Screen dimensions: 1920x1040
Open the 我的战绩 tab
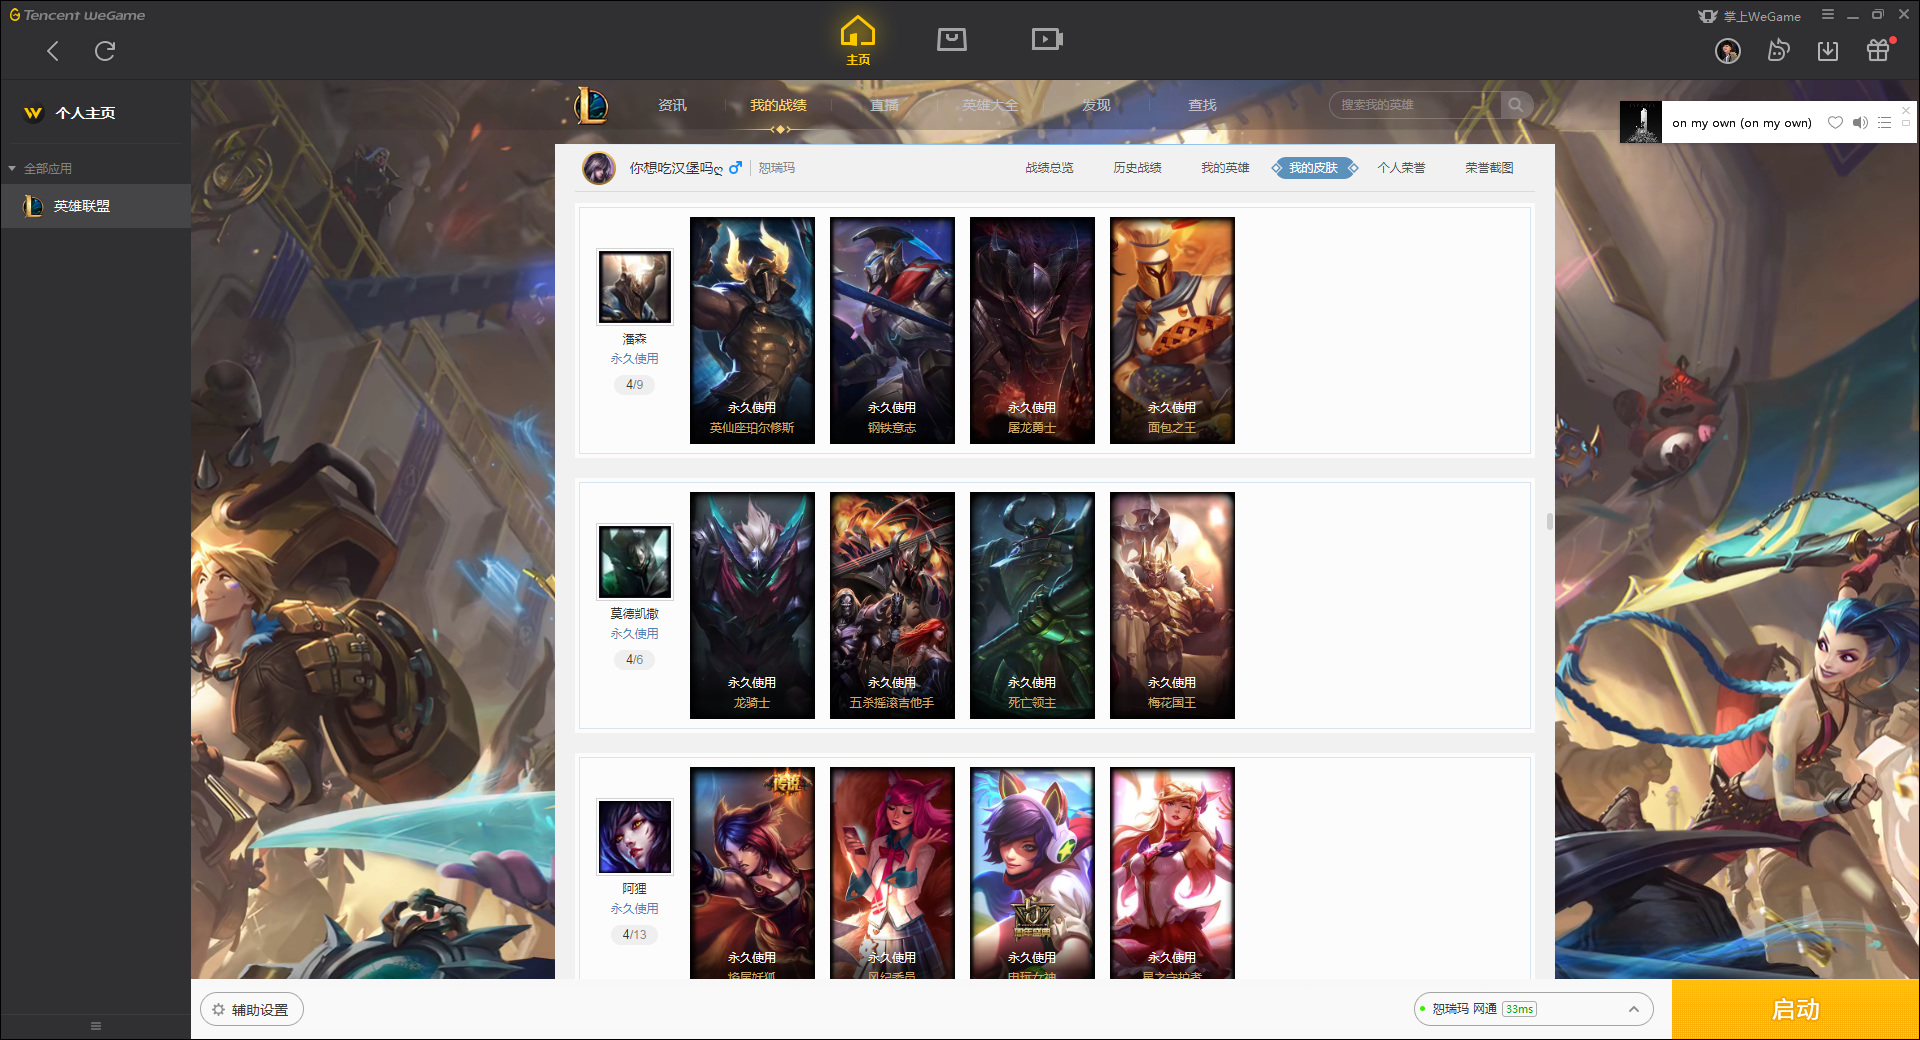tap(778, 105)
